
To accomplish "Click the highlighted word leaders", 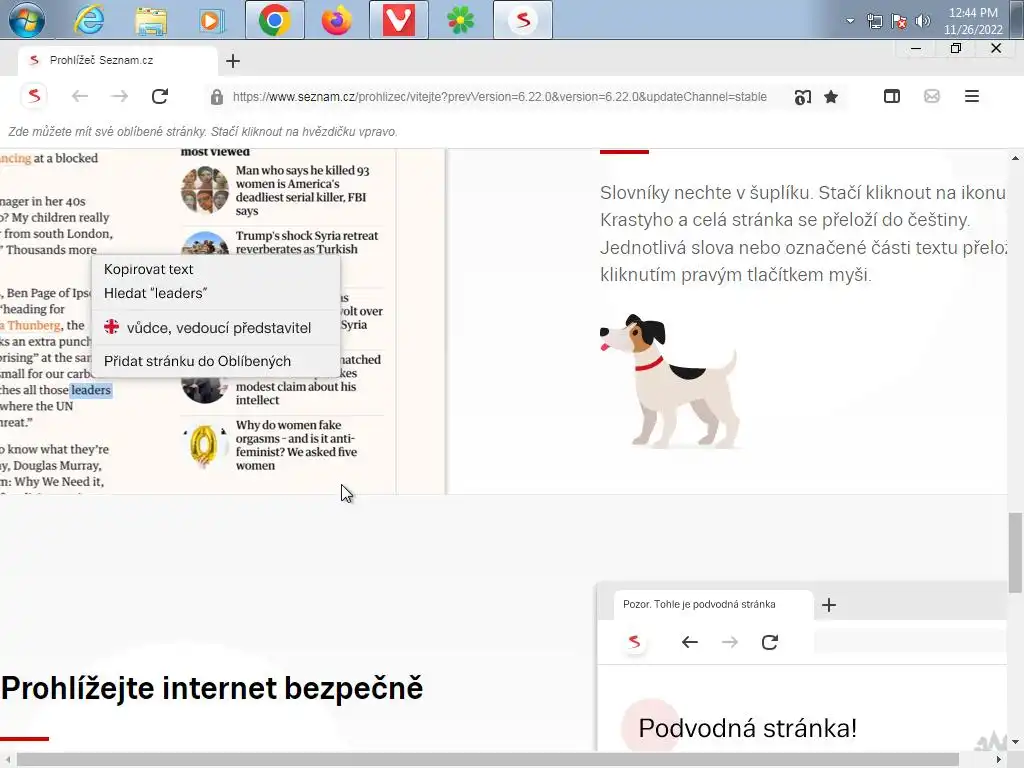I will [91, 391].
